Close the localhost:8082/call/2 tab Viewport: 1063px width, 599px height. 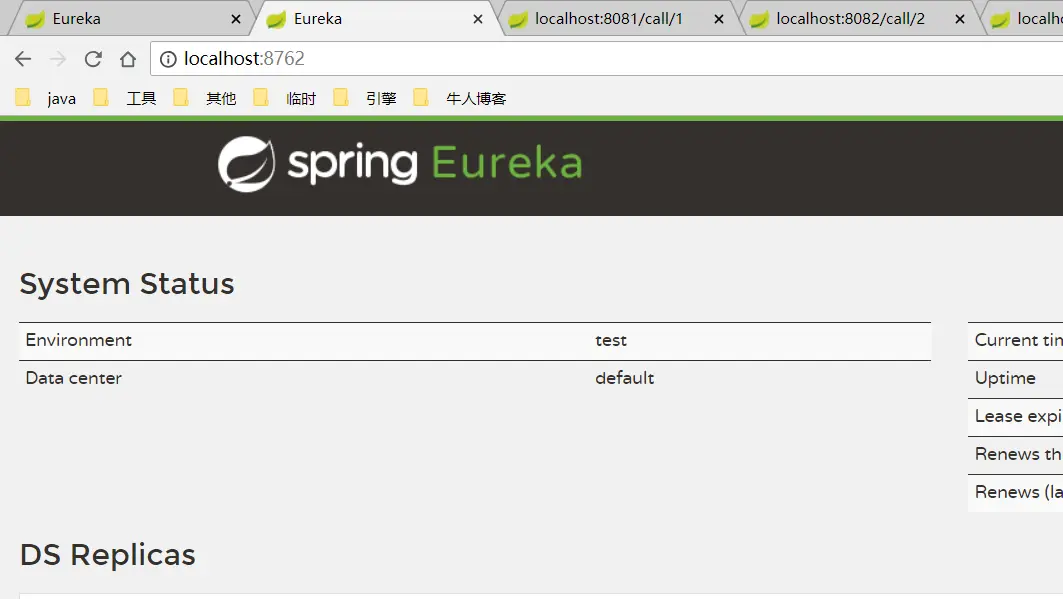point(960,19)
